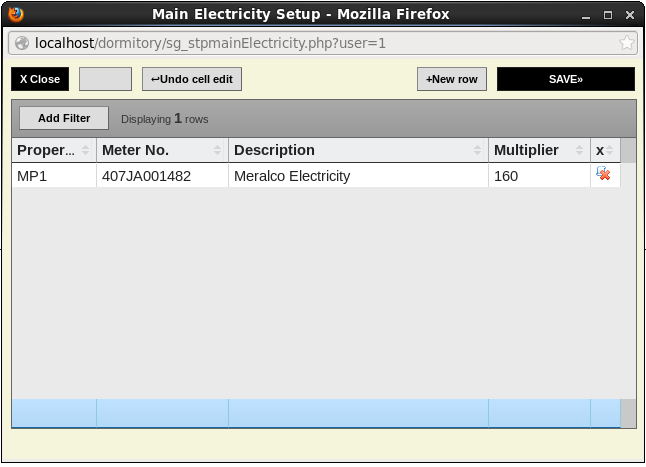Click the globe site identity icon

pyautogui.click(x=21, y=43)
